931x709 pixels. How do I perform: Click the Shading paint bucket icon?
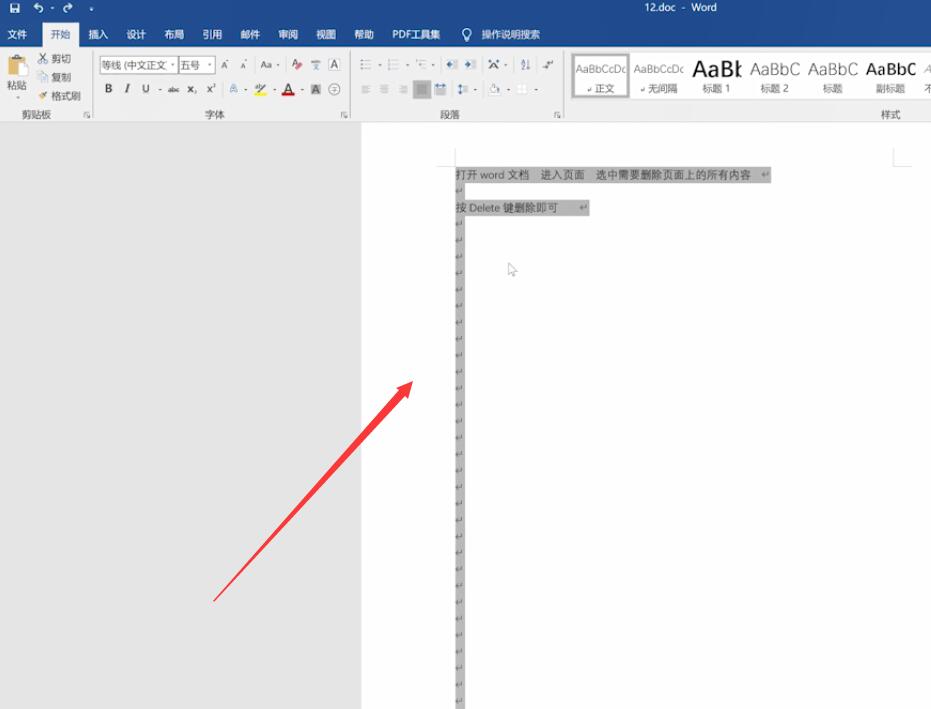[495, 89]
